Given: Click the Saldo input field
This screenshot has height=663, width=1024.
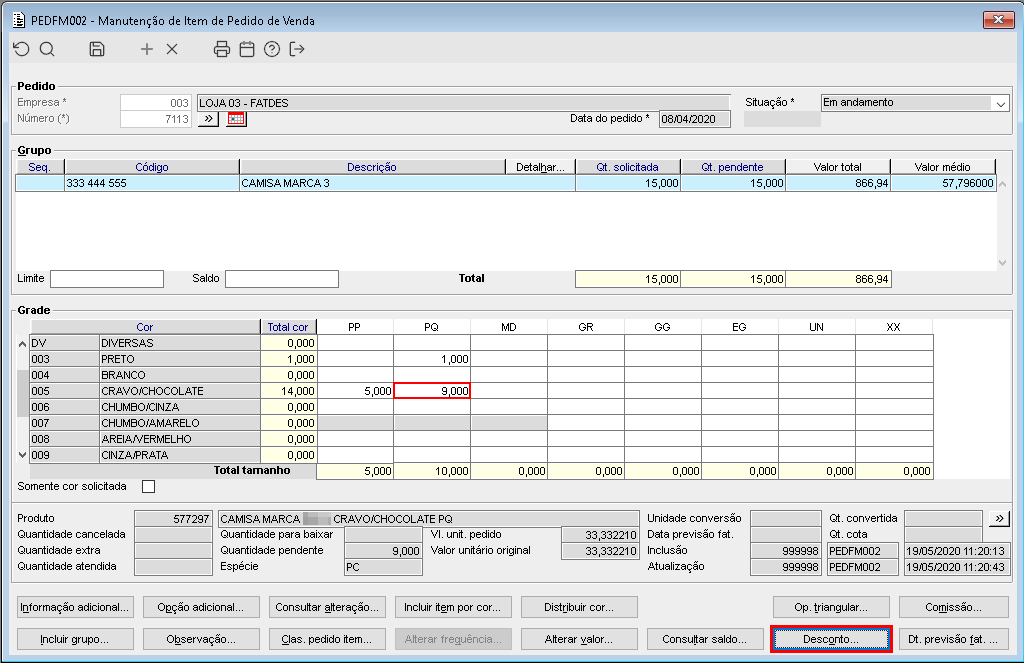Looking at the screenshot, I should tap(281, 279).
